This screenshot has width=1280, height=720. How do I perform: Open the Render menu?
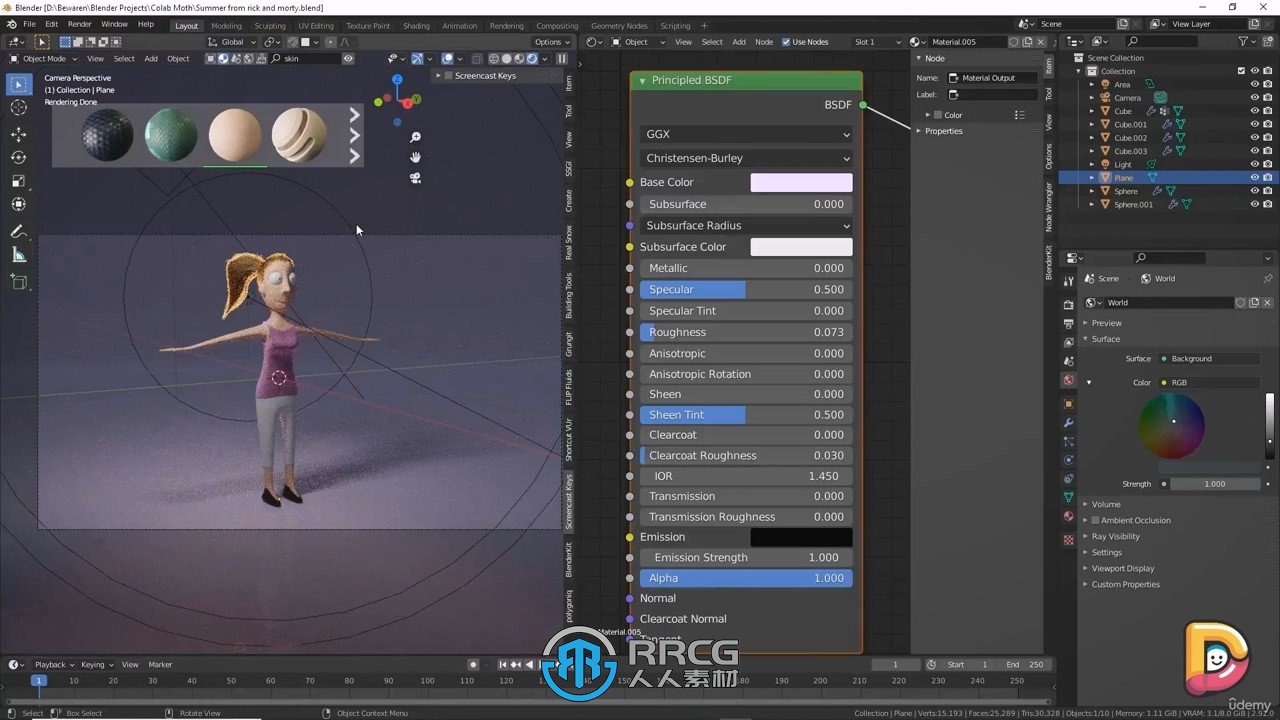[x=79, y=24]
